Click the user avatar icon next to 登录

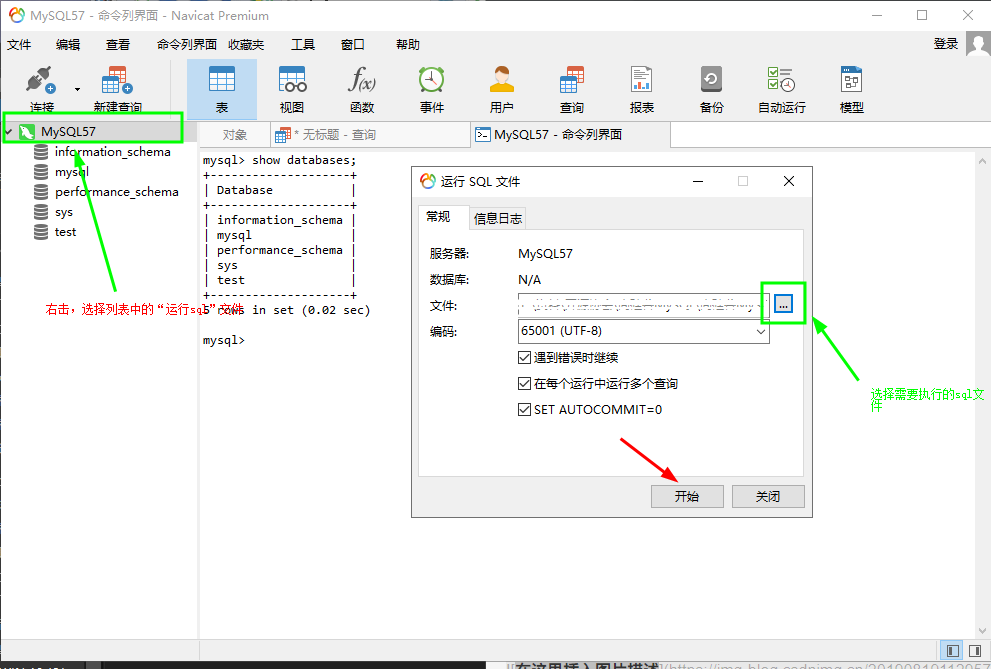click(x=978, y=45)
